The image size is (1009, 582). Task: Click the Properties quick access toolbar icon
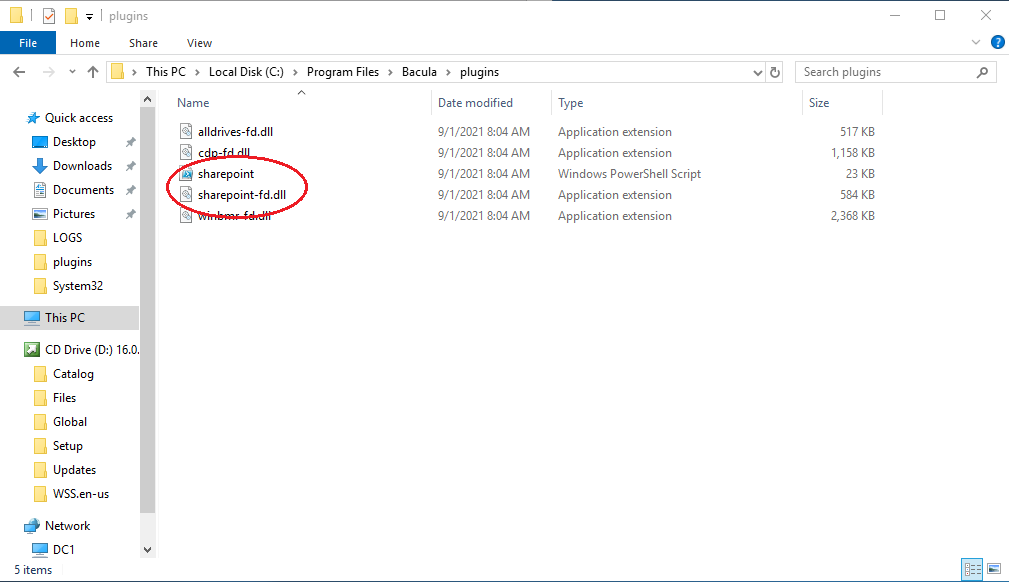pyautogui.click(x=49, y=15)
